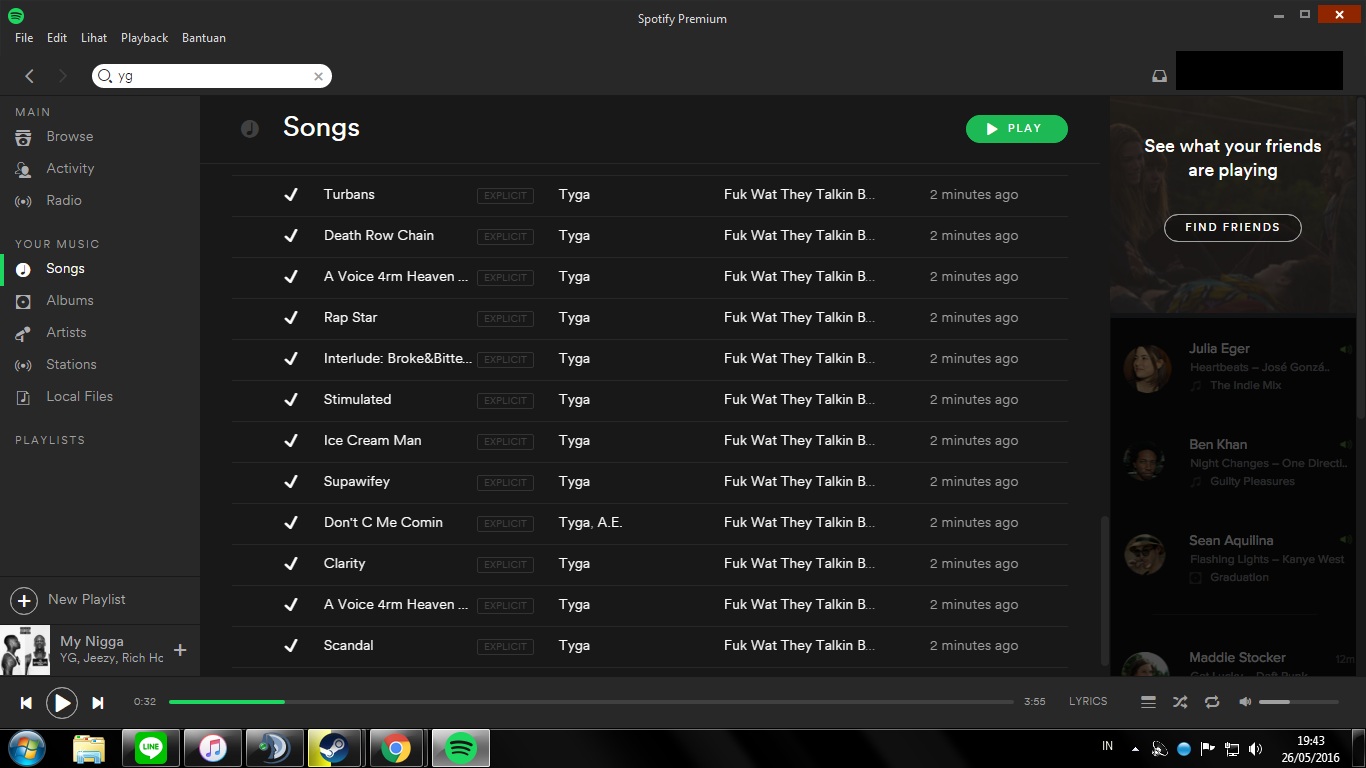Uncheck saved mark for Death Row Chain

click(x=291, y=236)
